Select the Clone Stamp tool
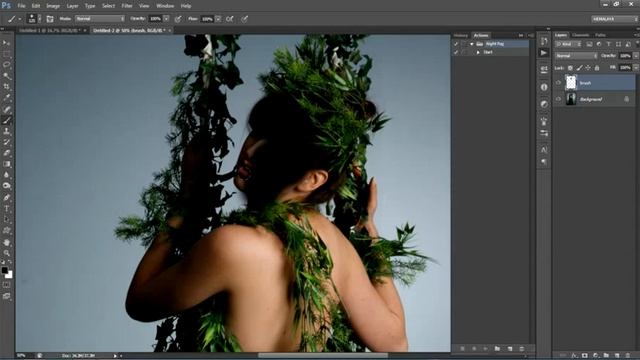Screen dimensions: 640x360 (x=7, y=131)
